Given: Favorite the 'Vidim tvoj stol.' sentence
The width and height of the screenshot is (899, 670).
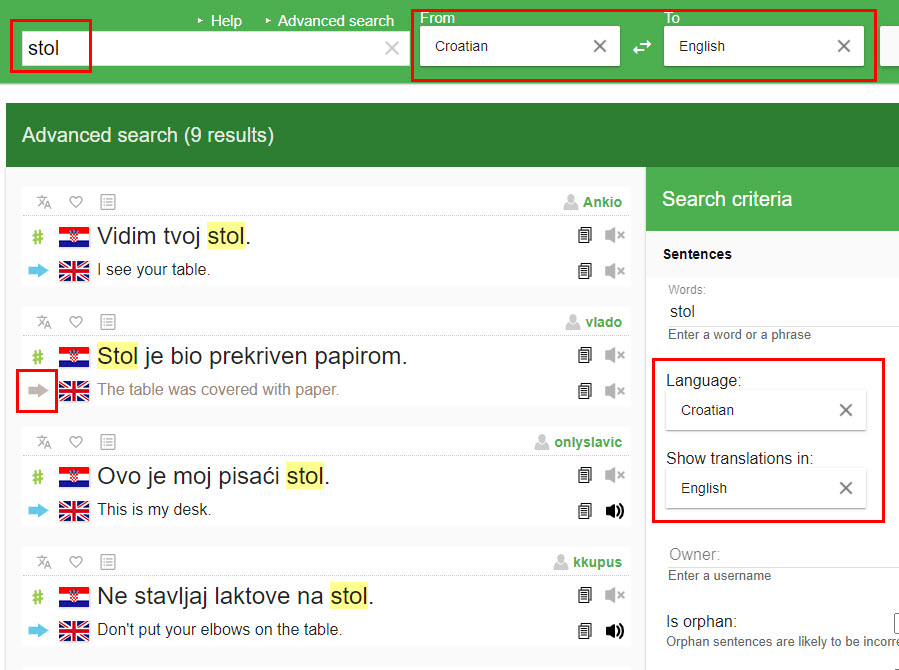Looking at the screenshot, I should [x=76, y=202].
